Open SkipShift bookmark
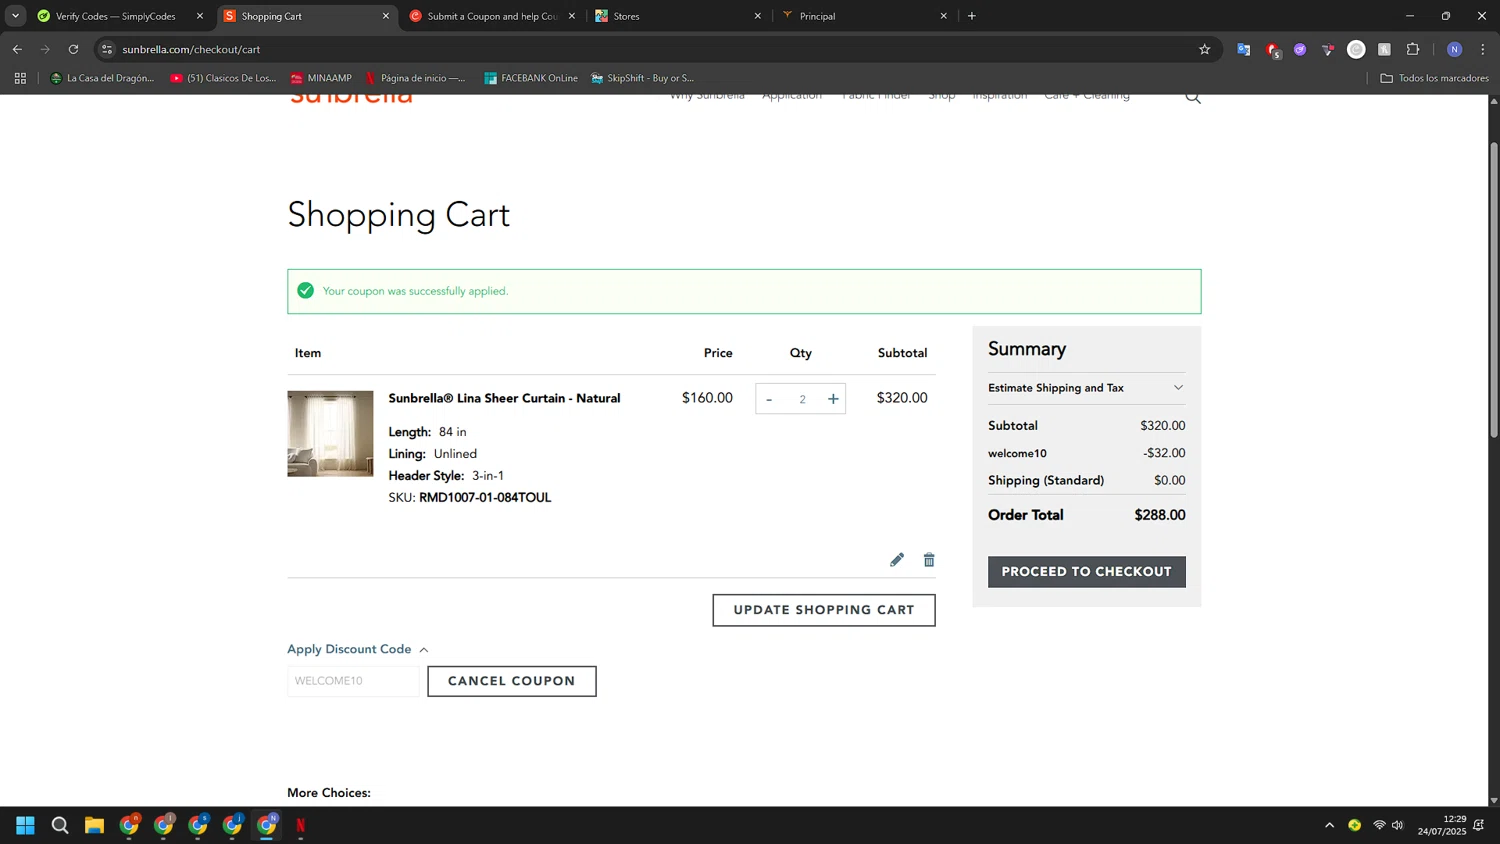 coord(642,78)
